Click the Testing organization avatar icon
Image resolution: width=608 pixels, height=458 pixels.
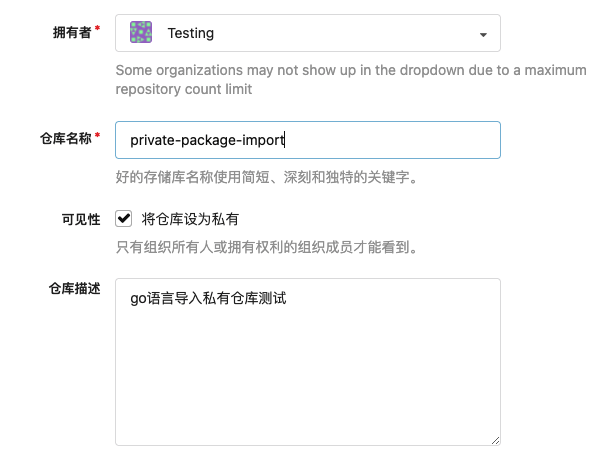click(x=141, y=33)
